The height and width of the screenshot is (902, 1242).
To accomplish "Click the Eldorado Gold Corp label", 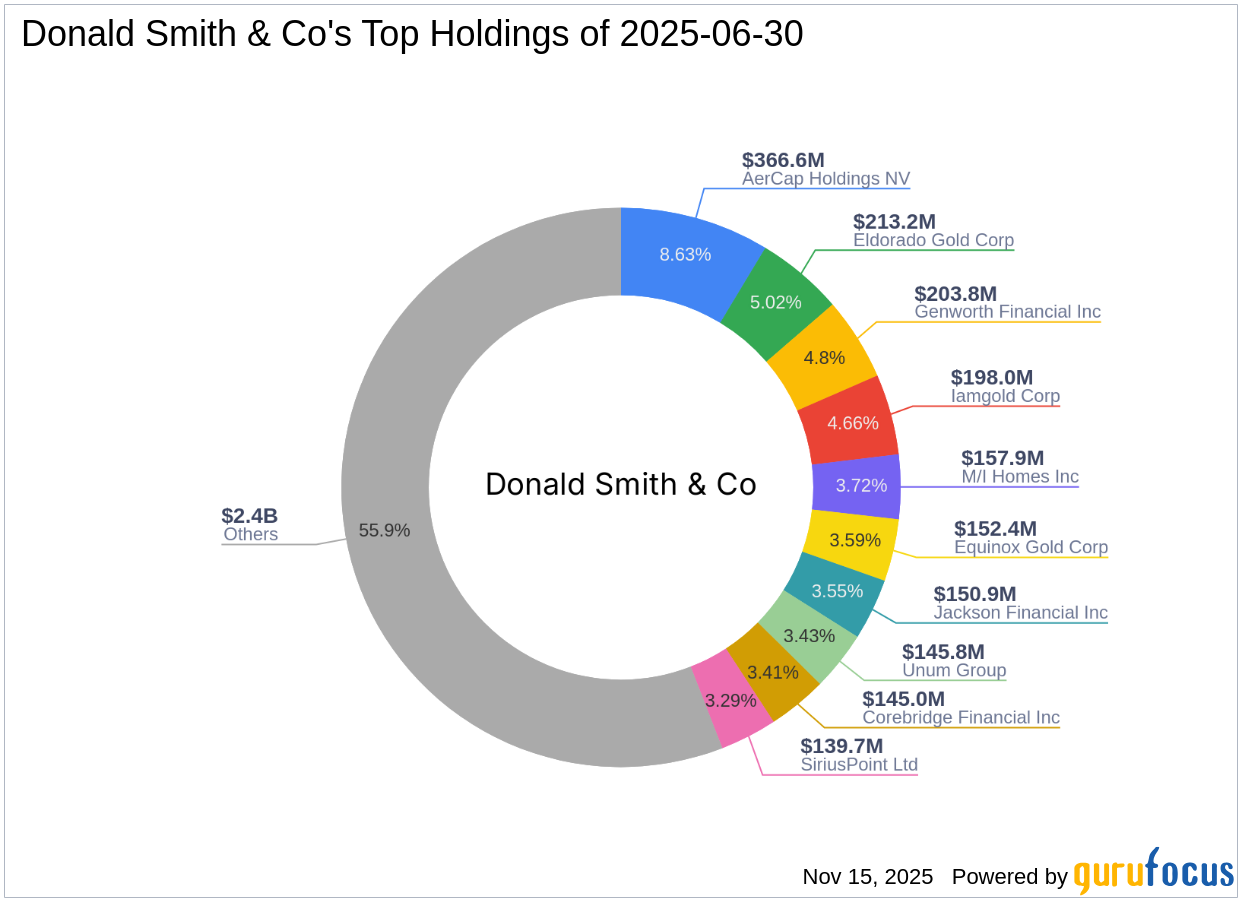I will (933, 241).
